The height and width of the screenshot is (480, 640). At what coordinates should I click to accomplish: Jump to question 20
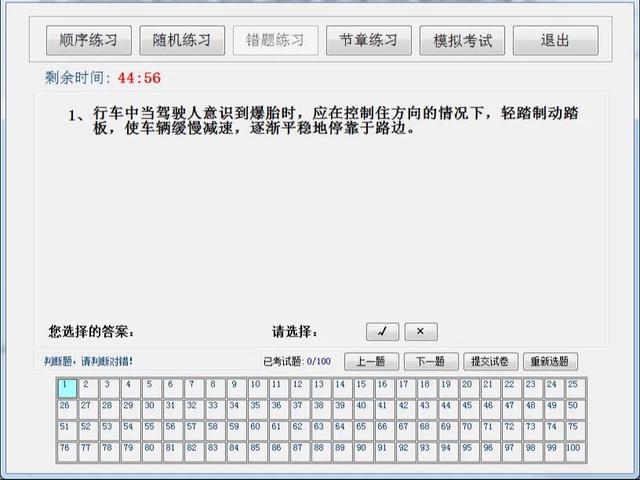[469, 388]
